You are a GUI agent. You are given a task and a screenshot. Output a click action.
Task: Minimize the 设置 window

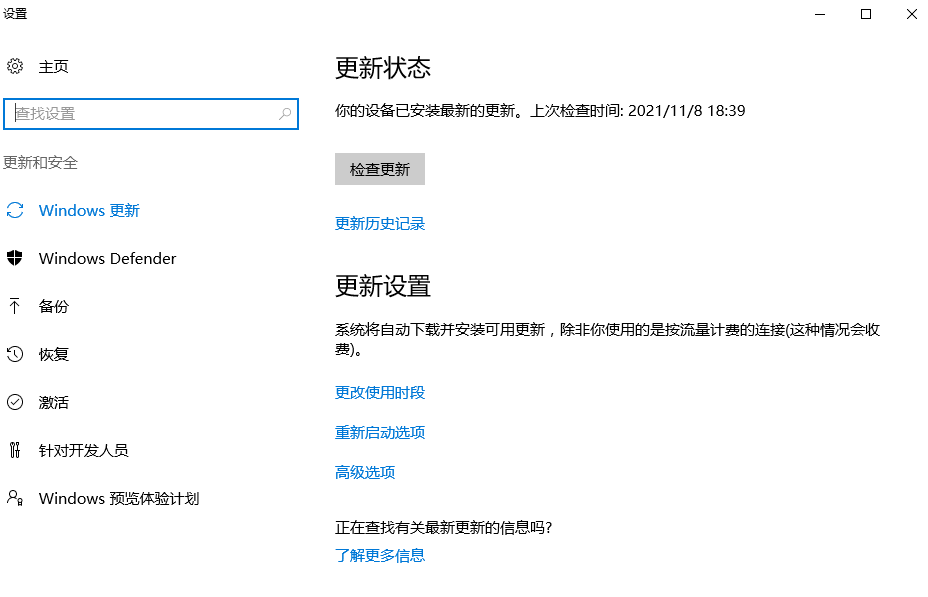pos(820,14)
